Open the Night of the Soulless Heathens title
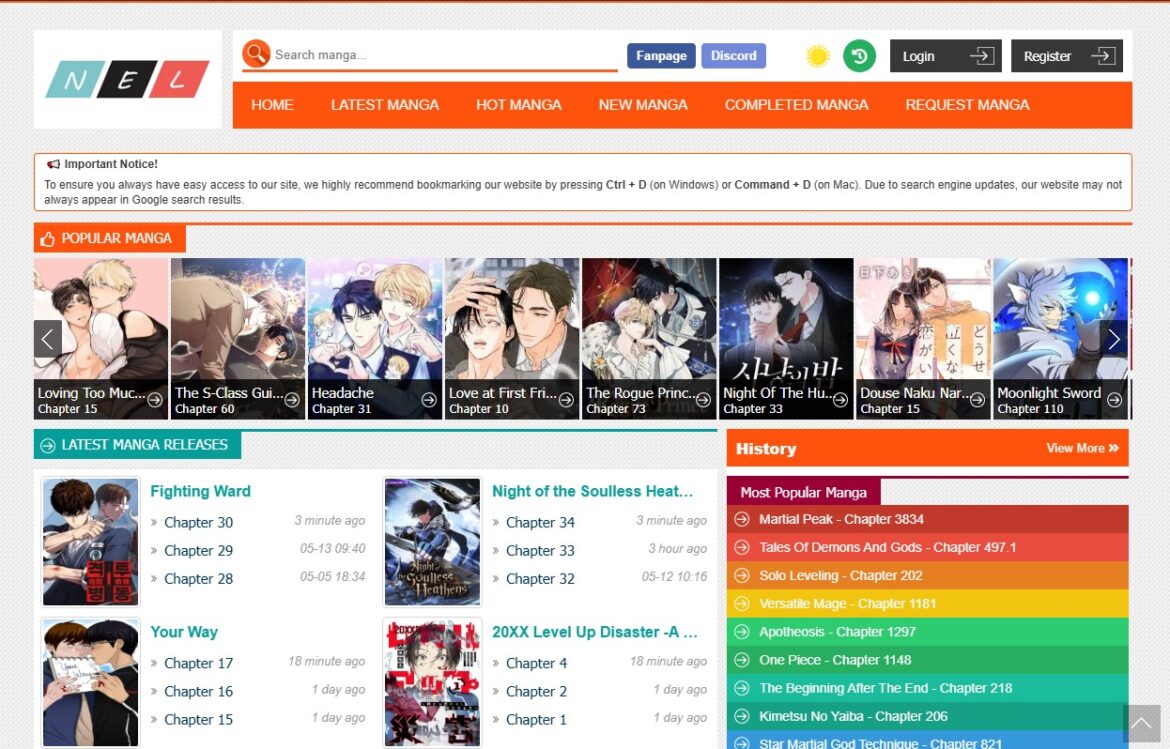The width and height of the screenshot is (1170, 749). click(592, 491)
